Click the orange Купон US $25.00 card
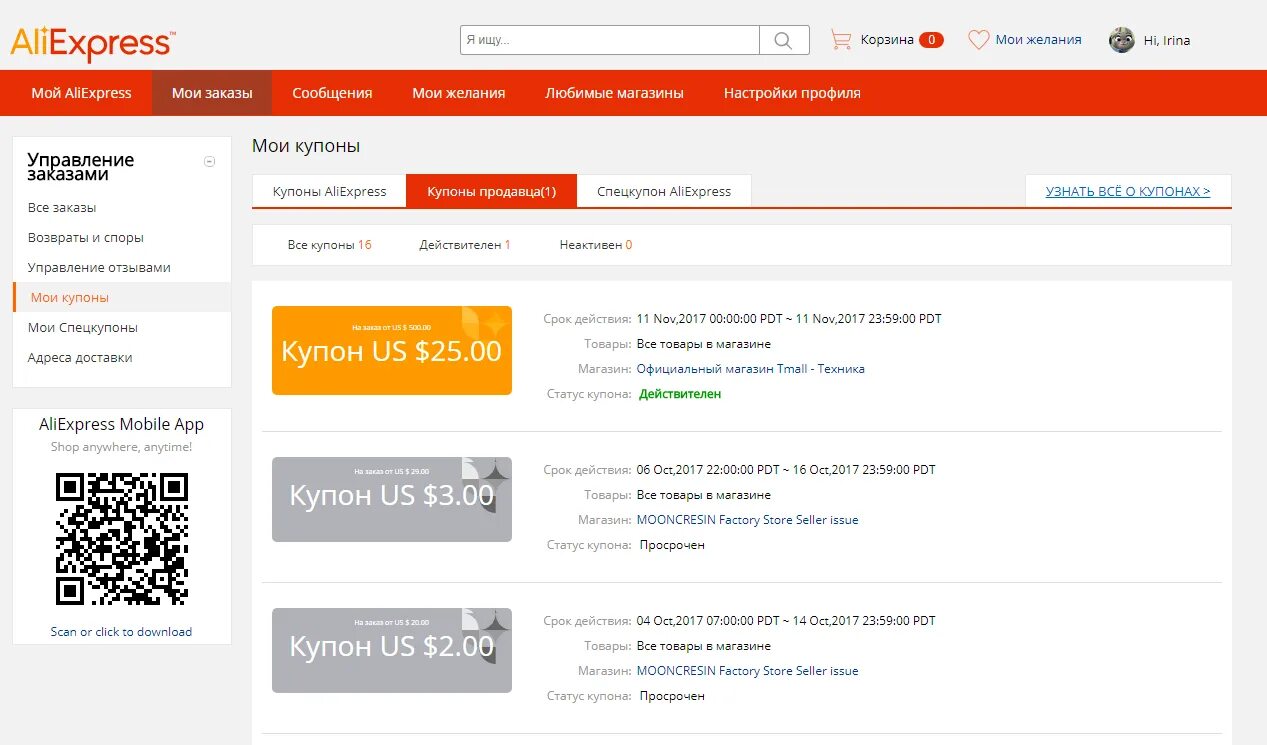 [392, 350]
